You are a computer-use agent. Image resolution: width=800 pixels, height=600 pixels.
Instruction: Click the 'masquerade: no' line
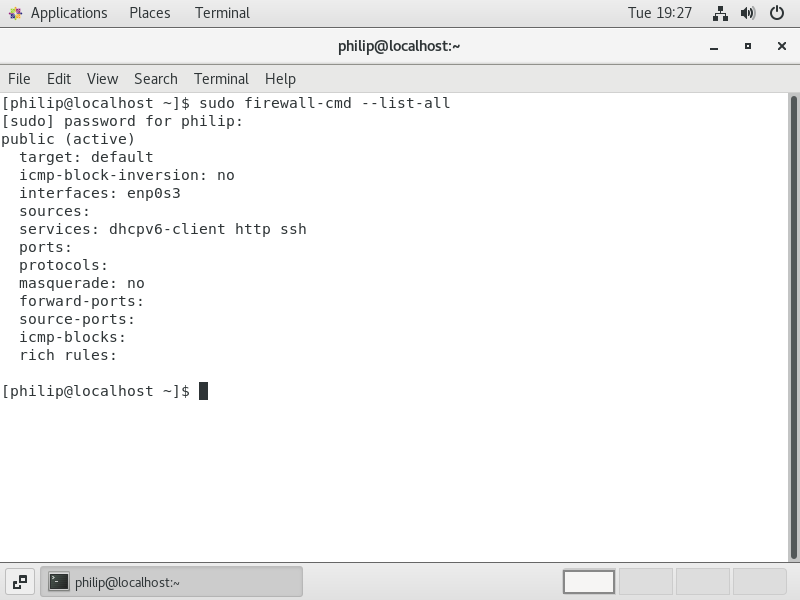coord(82,283)
